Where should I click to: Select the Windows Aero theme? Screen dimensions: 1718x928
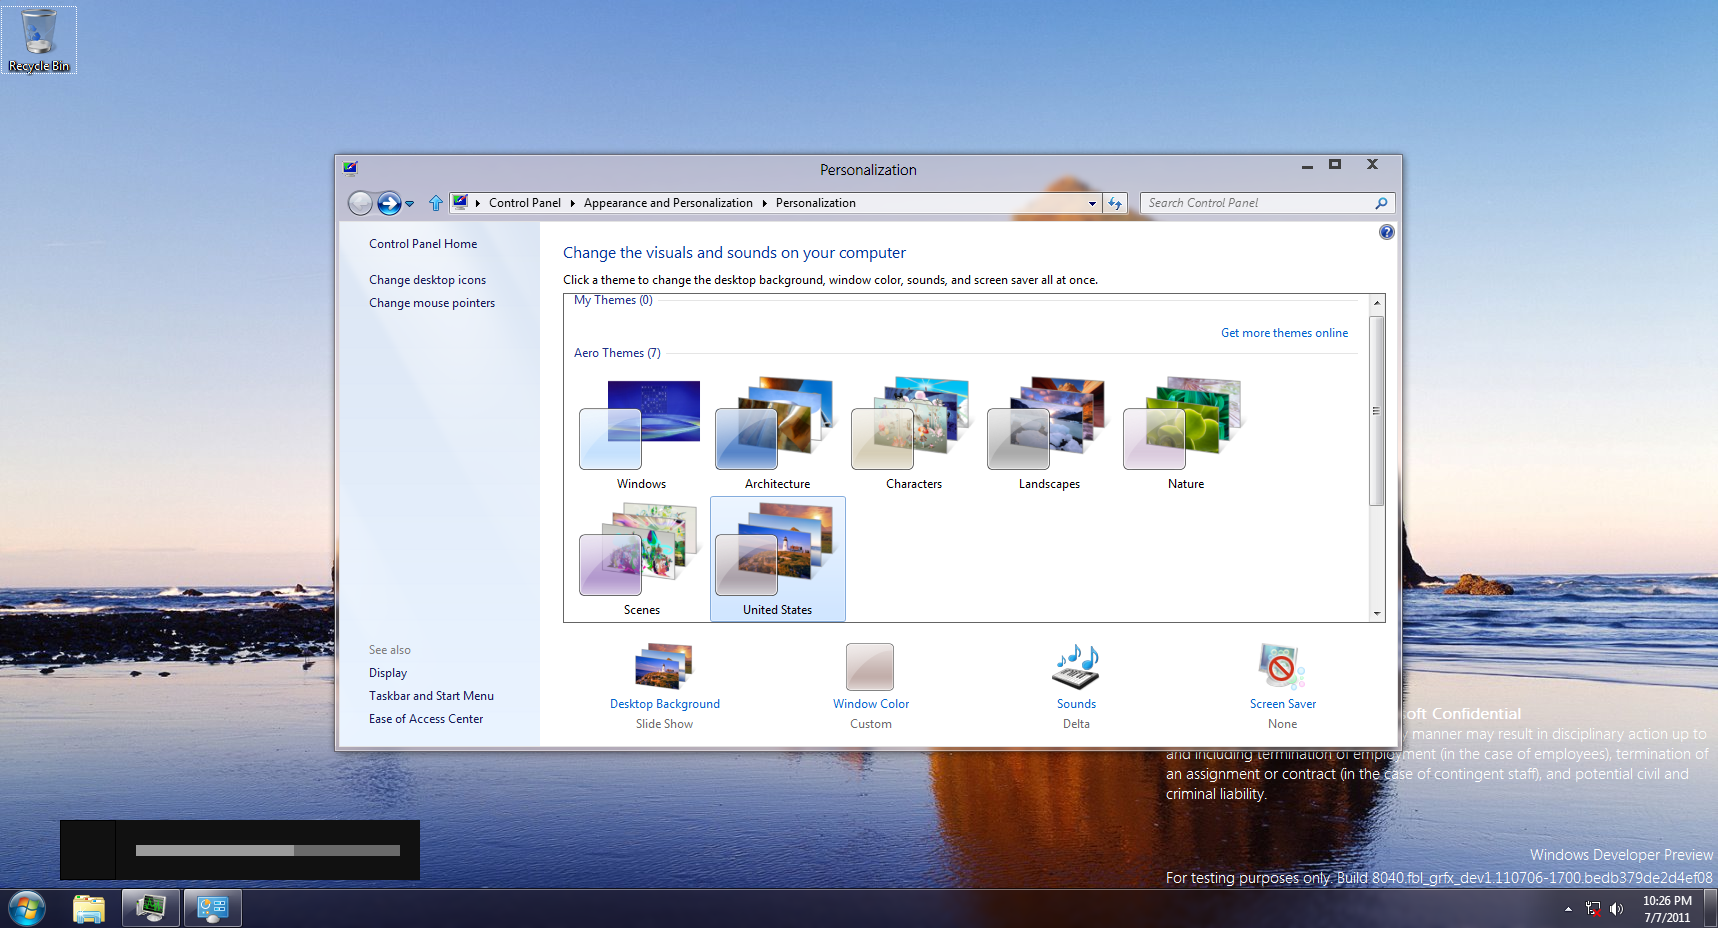tap(641, 434)
